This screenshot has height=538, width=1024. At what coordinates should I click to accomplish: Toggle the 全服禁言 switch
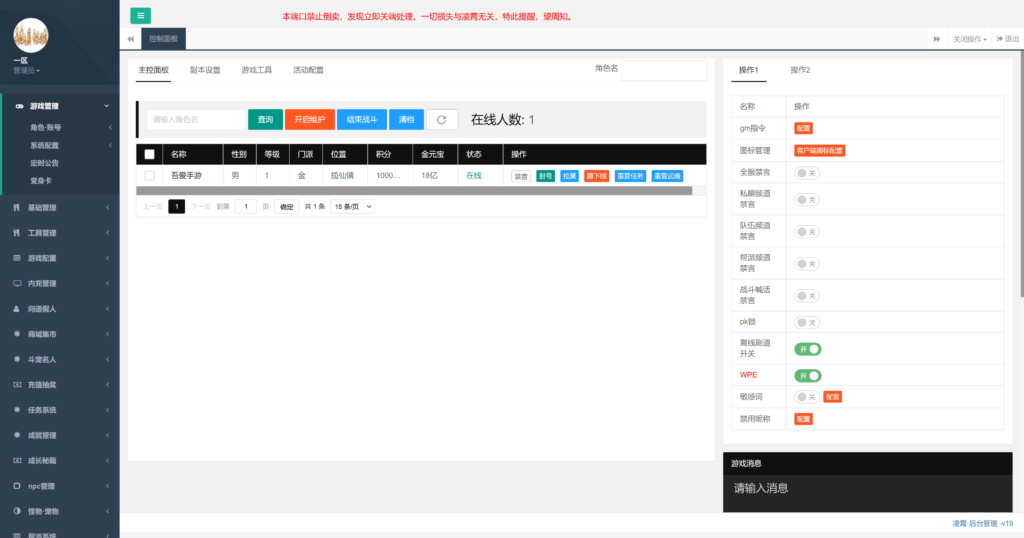pyautogui.click(x=807, y=173)
